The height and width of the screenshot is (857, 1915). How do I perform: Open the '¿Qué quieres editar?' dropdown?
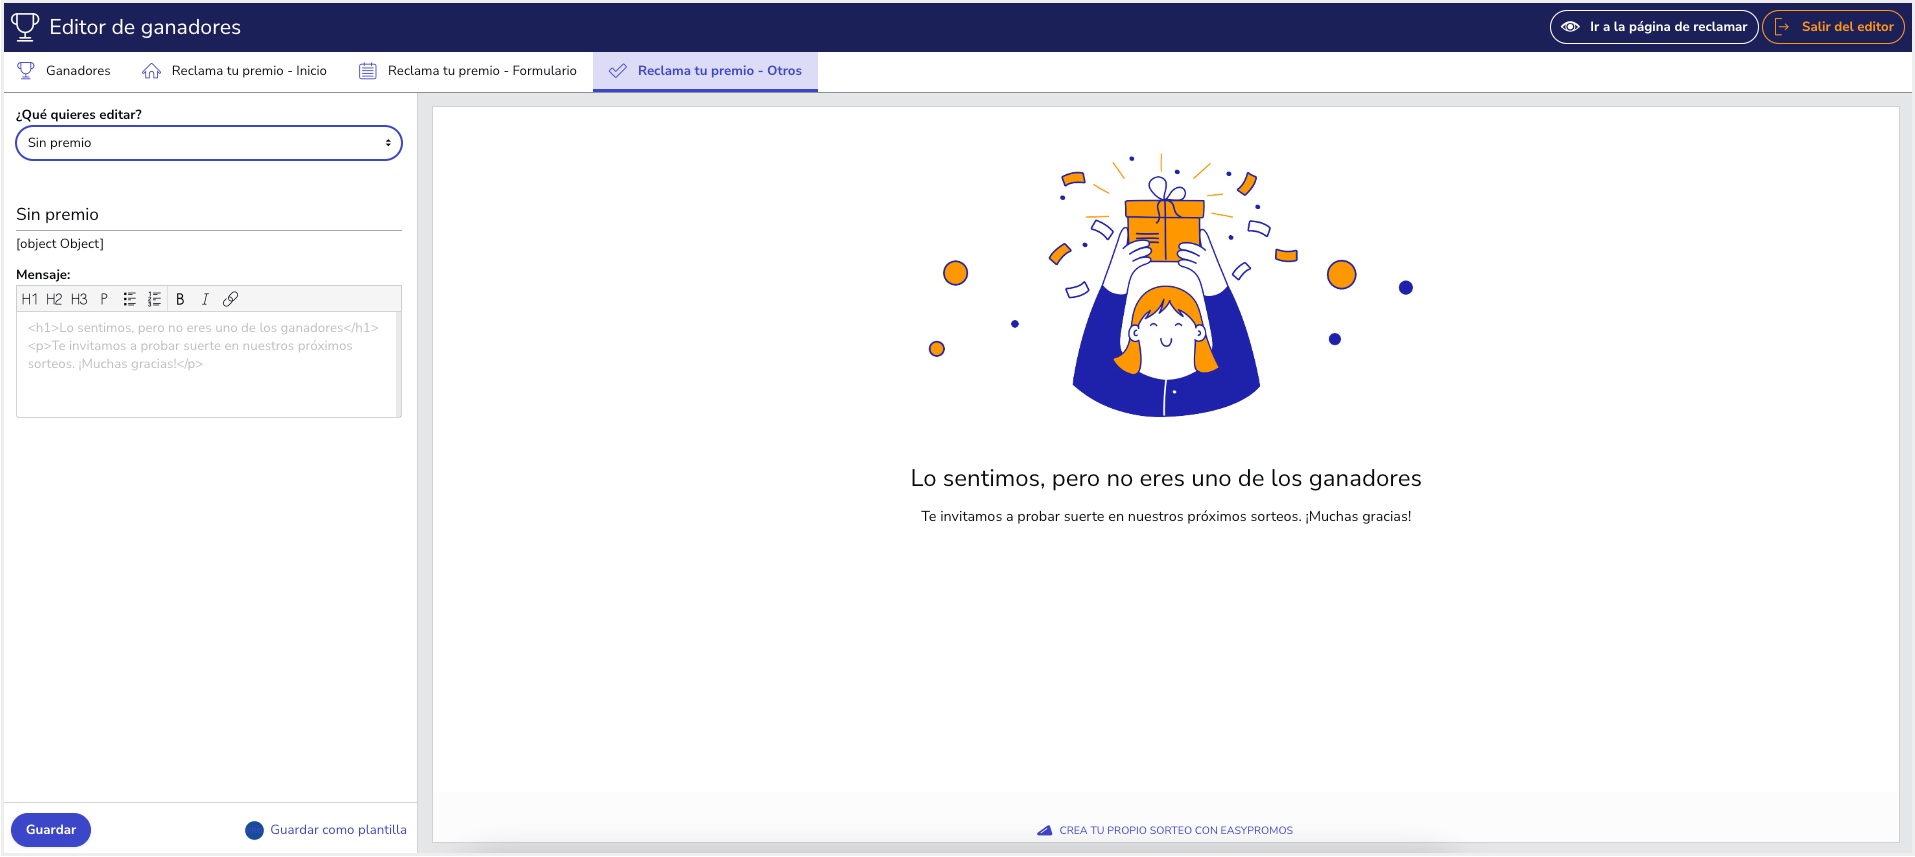tap(208, 143)
